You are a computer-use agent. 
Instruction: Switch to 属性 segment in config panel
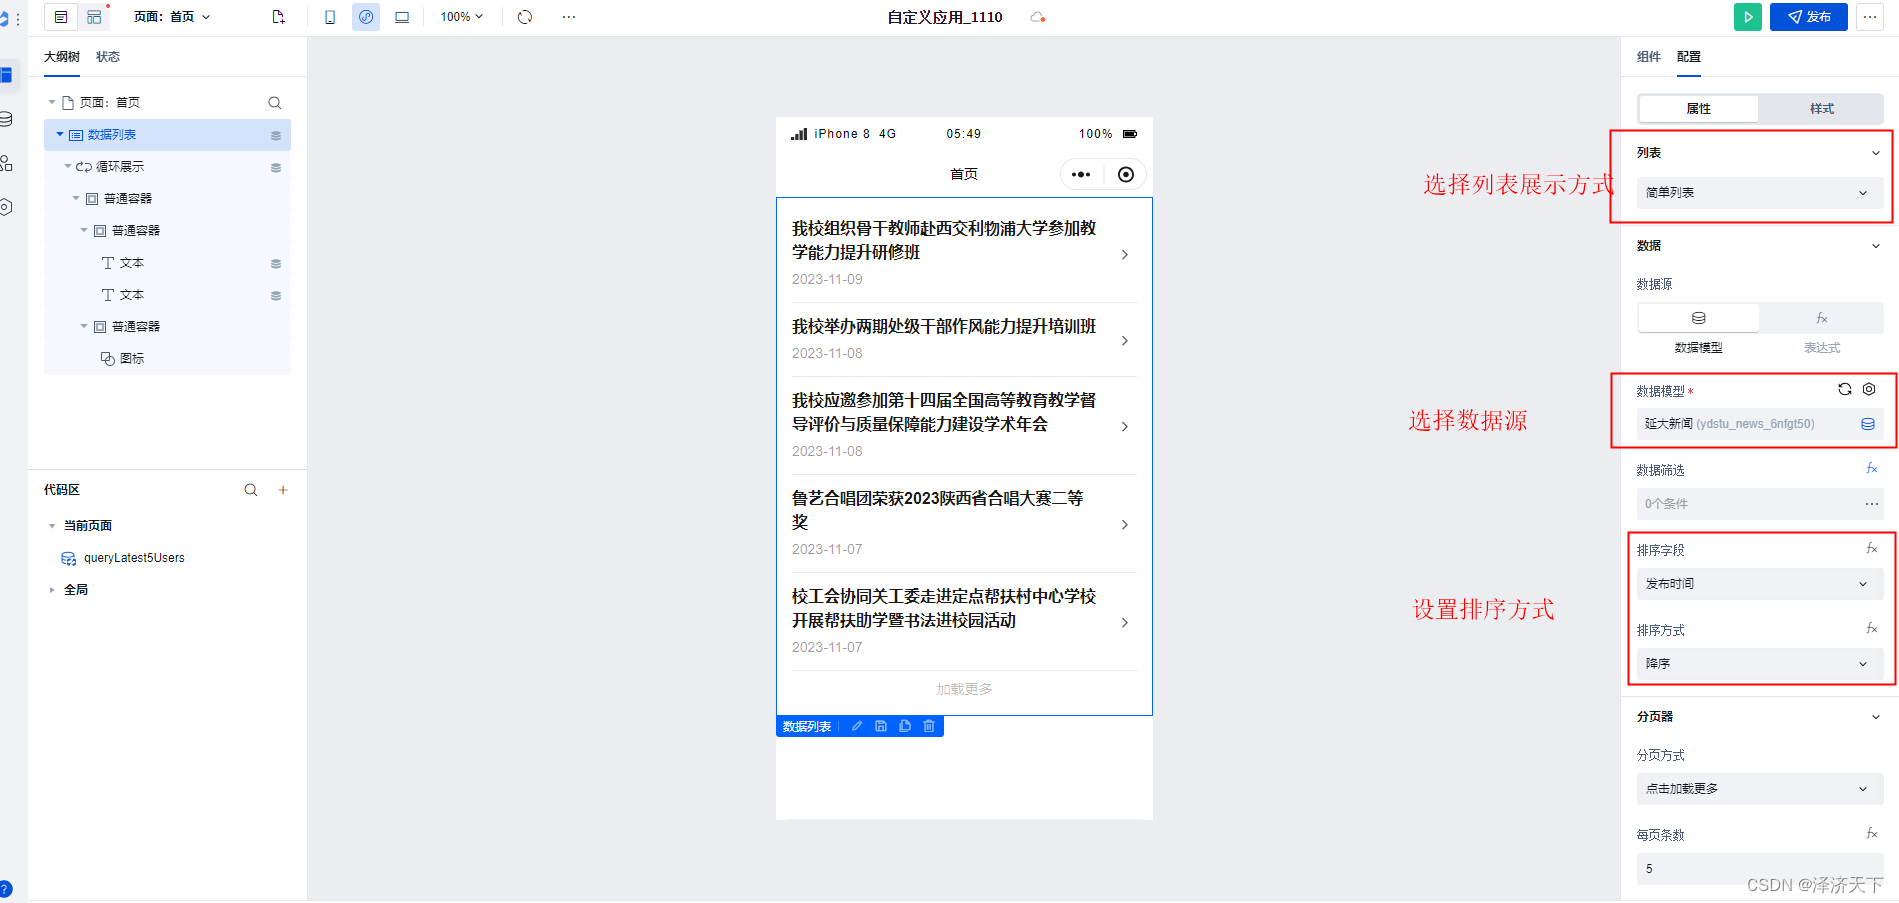[1698, 109]
